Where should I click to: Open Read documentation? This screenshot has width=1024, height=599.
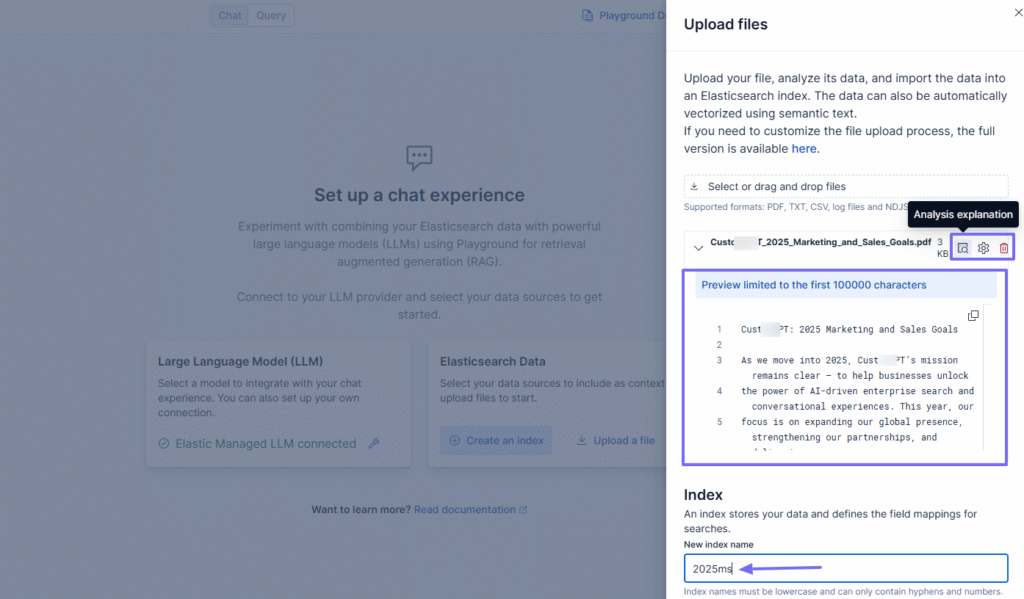tap(464, 509)
